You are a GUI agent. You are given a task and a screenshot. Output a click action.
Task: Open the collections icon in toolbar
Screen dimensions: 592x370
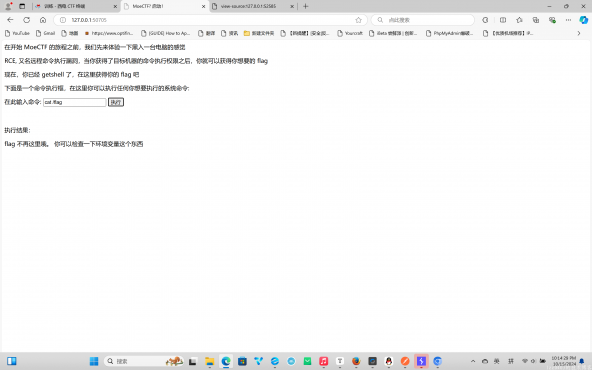pyautogui.click(x=536, y=20)
